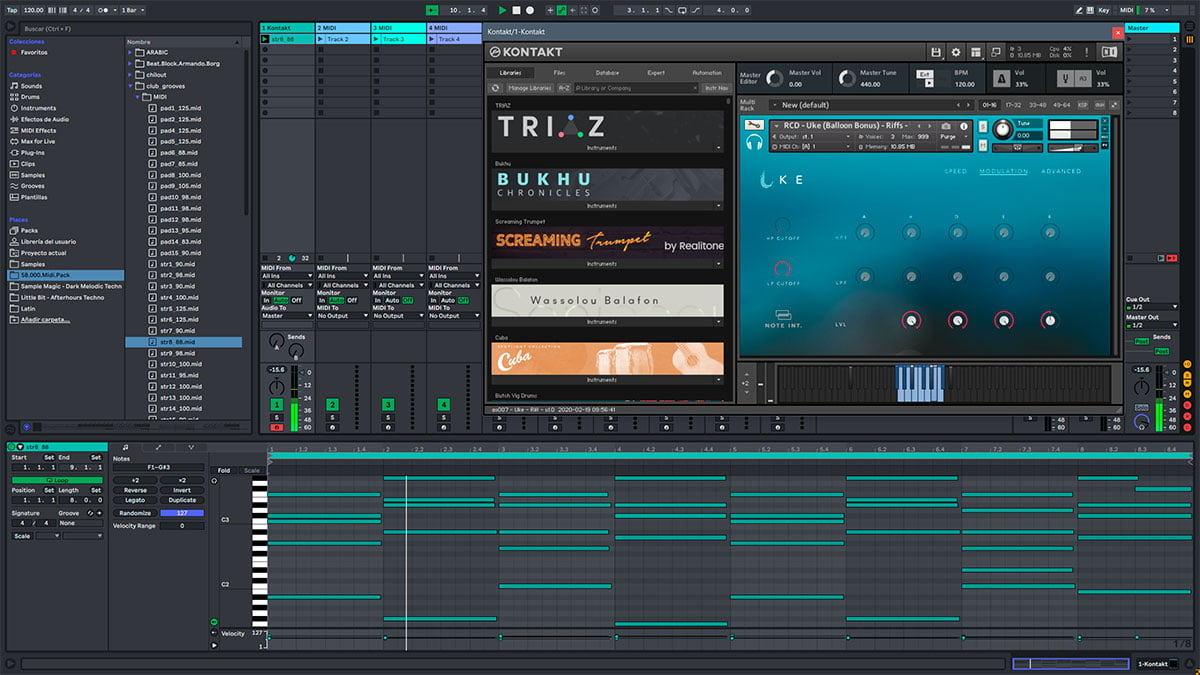The image size is (1200, 675).
Task: Click track 1 activator button
Action: (x=277, y=404)
